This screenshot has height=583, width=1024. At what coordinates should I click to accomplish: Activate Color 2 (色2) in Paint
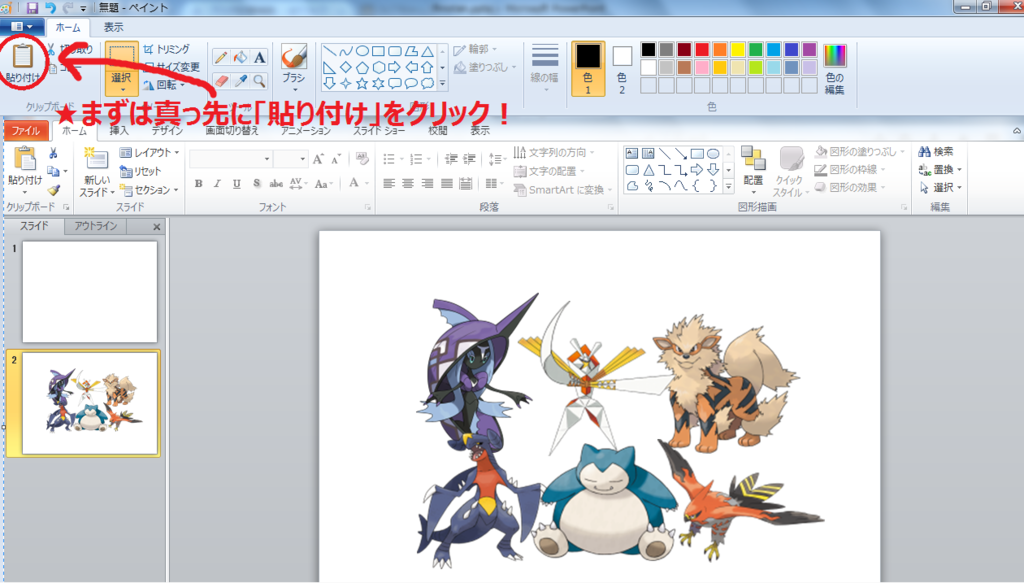click(622, 69)
